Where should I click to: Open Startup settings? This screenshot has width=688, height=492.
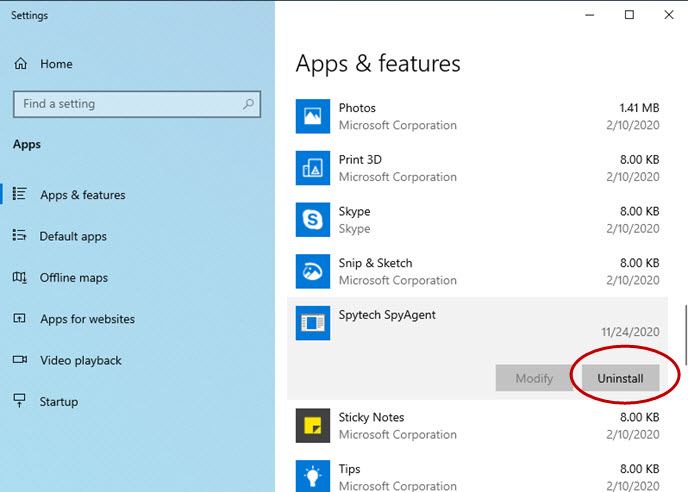click(x=59, y=402)
